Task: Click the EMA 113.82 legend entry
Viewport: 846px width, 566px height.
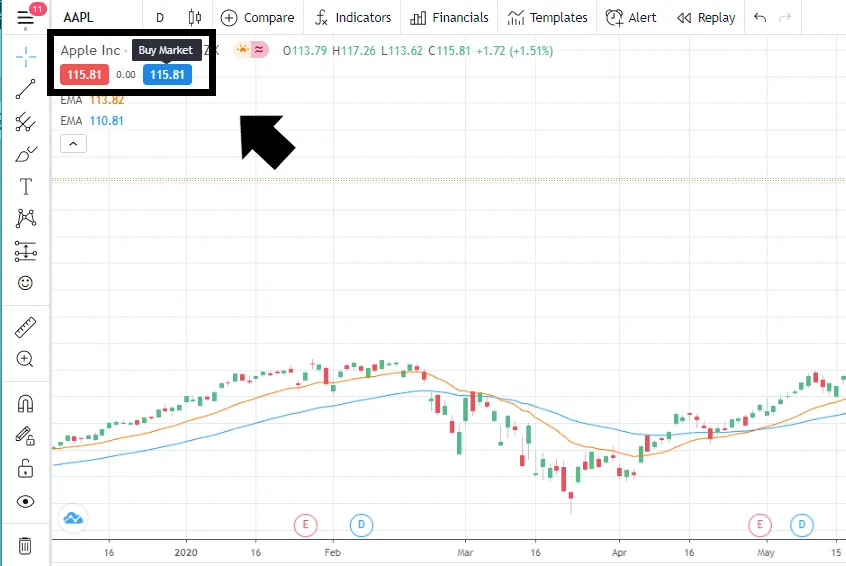Action: pos(92,100)
